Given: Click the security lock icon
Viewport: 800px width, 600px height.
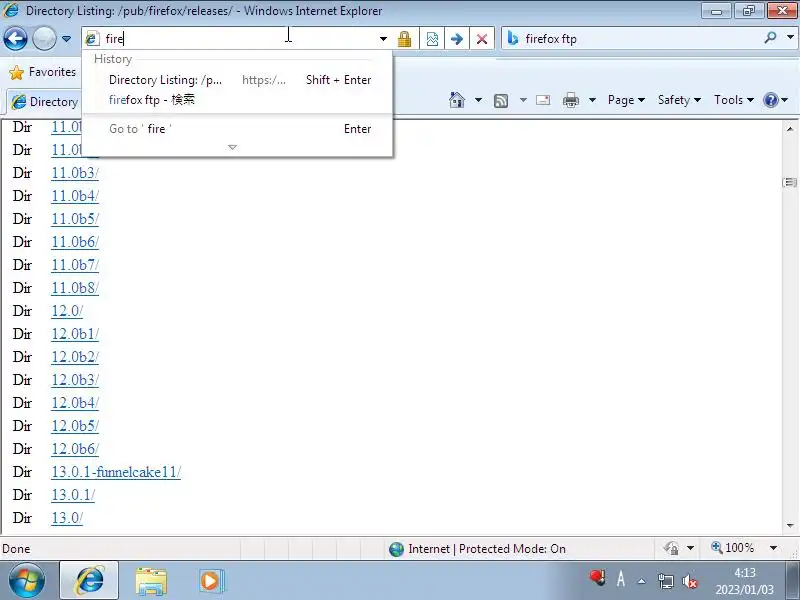Looking at the screenshot, I should point(405,39).
